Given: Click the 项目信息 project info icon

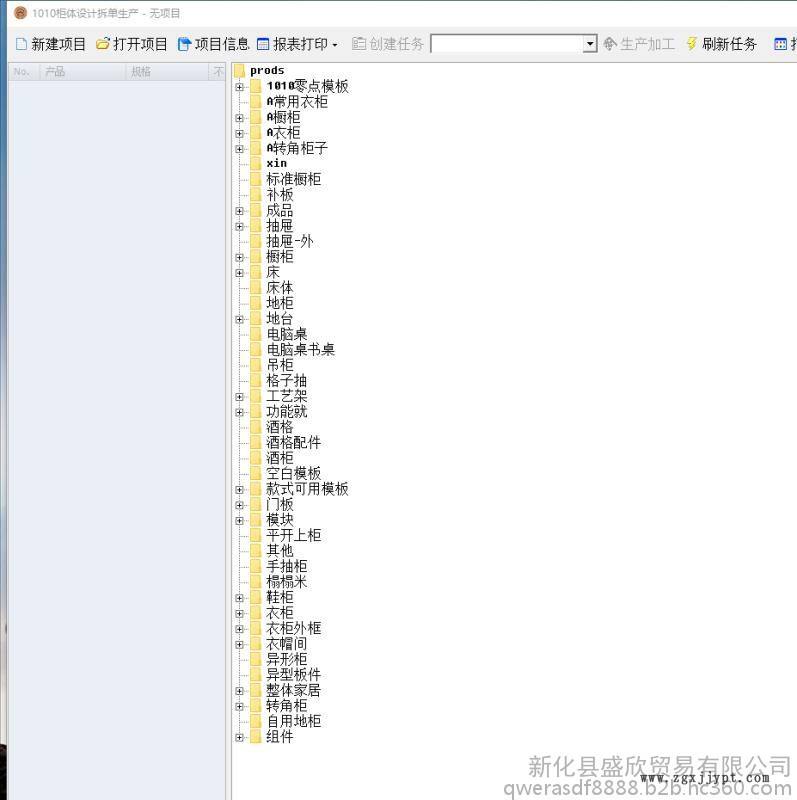Looking at the screenshot, I should click(184, 44).
